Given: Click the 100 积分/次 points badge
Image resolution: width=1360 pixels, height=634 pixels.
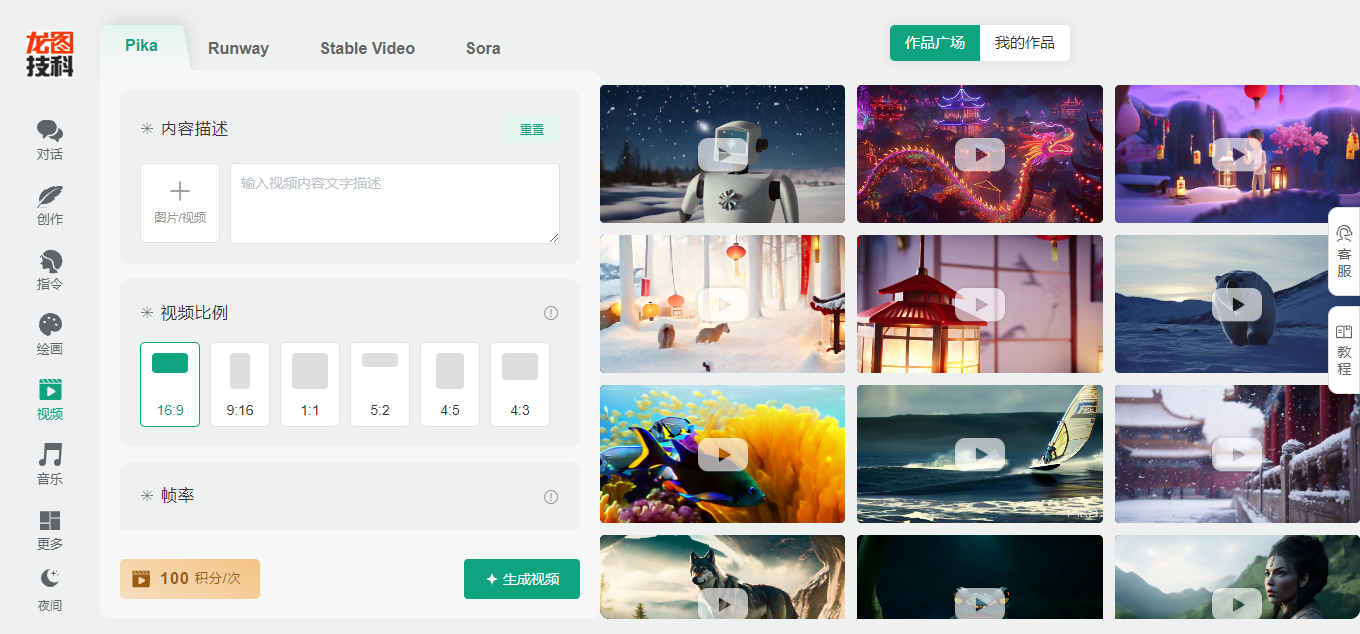Looking at the screenshot, I should coord(190,579).
